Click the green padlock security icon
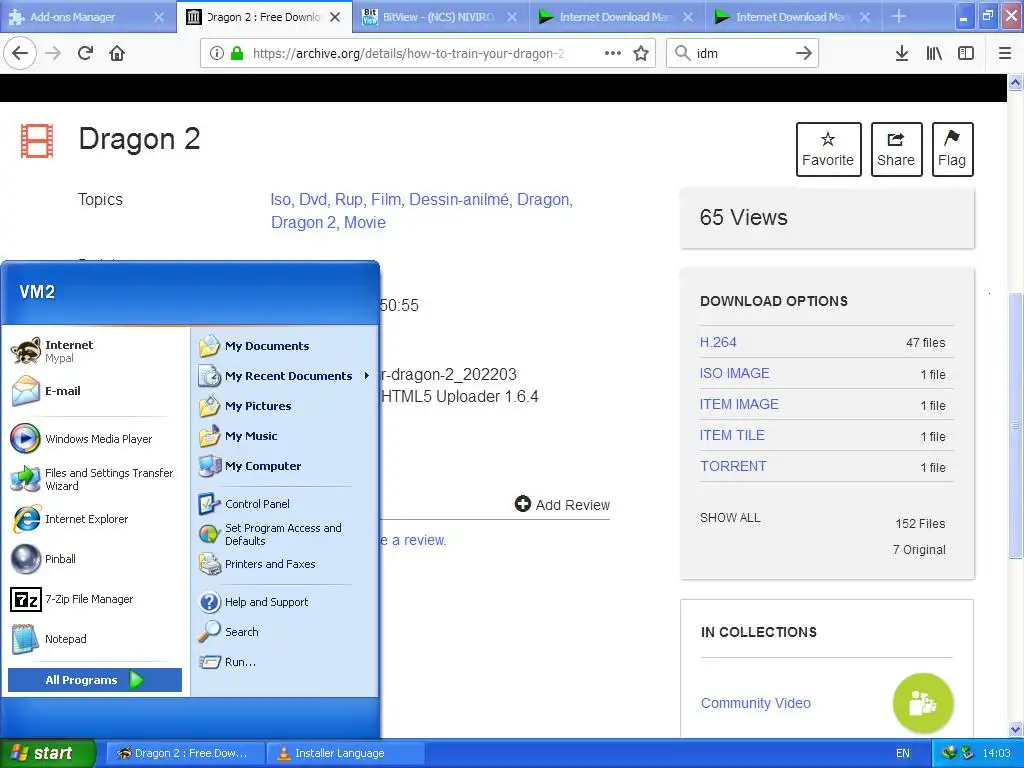Image resolution: width=1024 pixels, height=768 pixels. click(237, 54)
